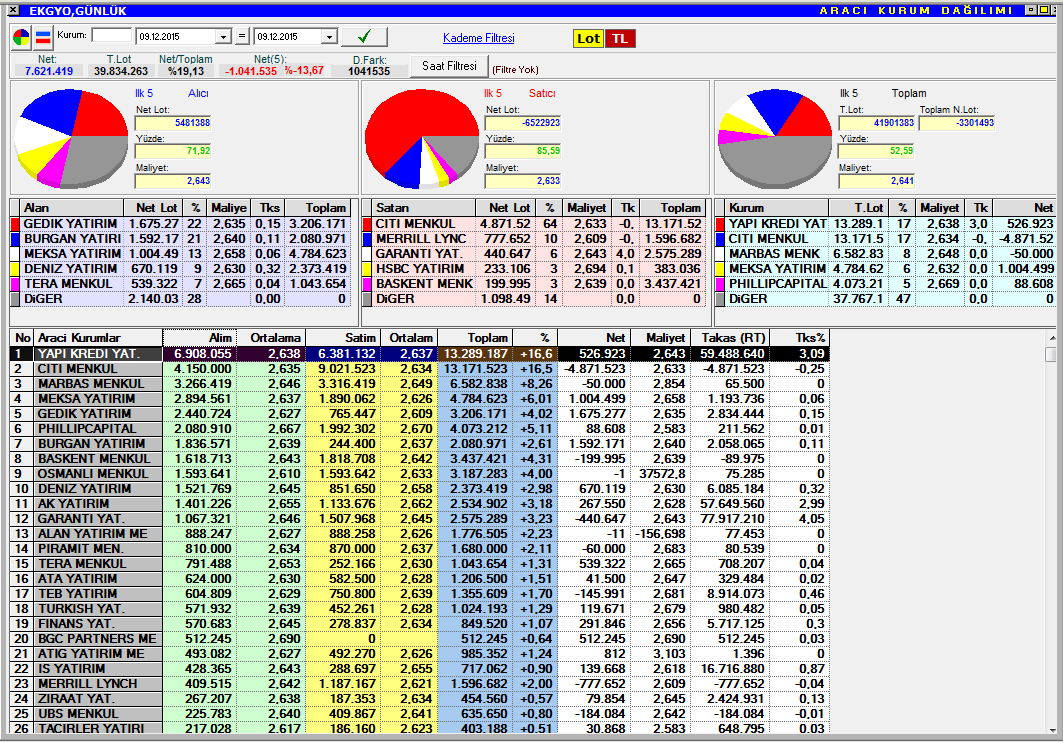Viewport: 1063px width, 743px height.
Task: Click the pie chart view icon
Action: tap(21, 38)
